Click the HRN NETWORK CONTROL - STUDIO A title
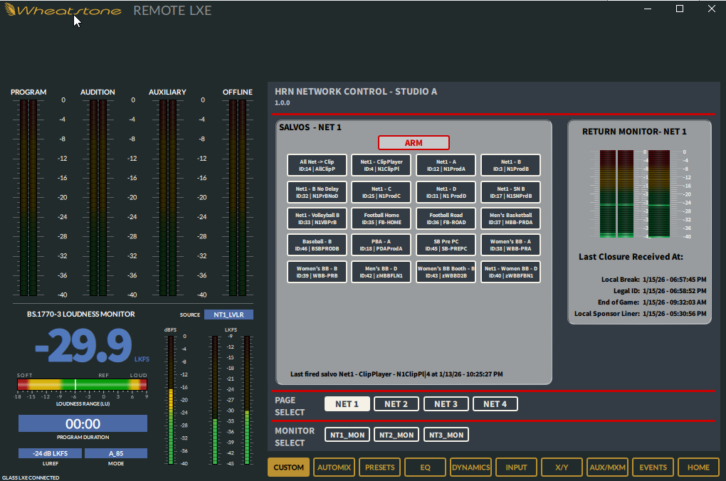726x481 pixels. tap(356, 91)
